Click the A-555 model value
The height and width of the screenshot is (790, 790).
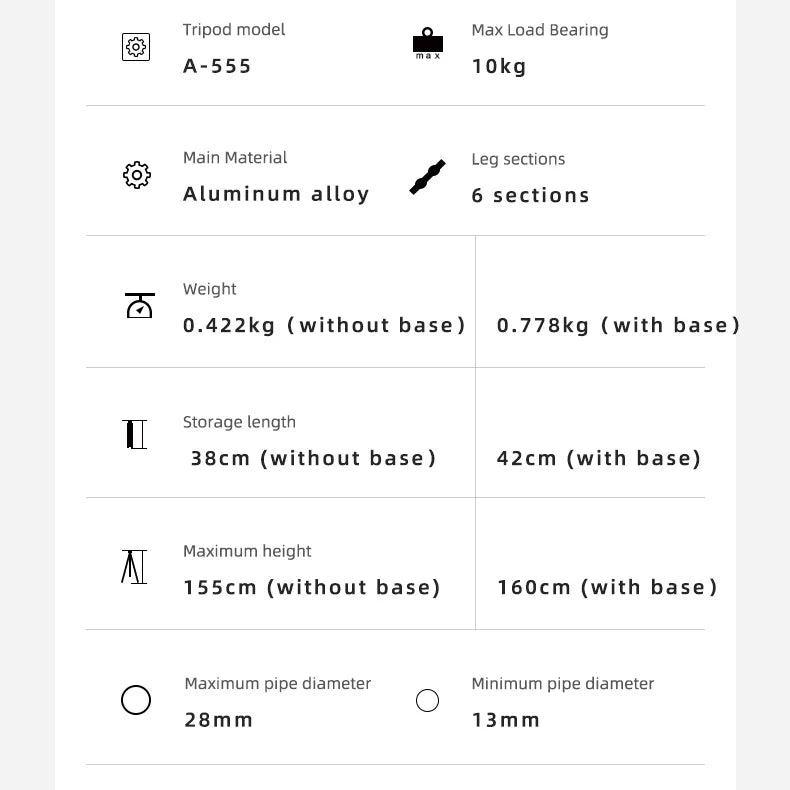tap(217, 67)
